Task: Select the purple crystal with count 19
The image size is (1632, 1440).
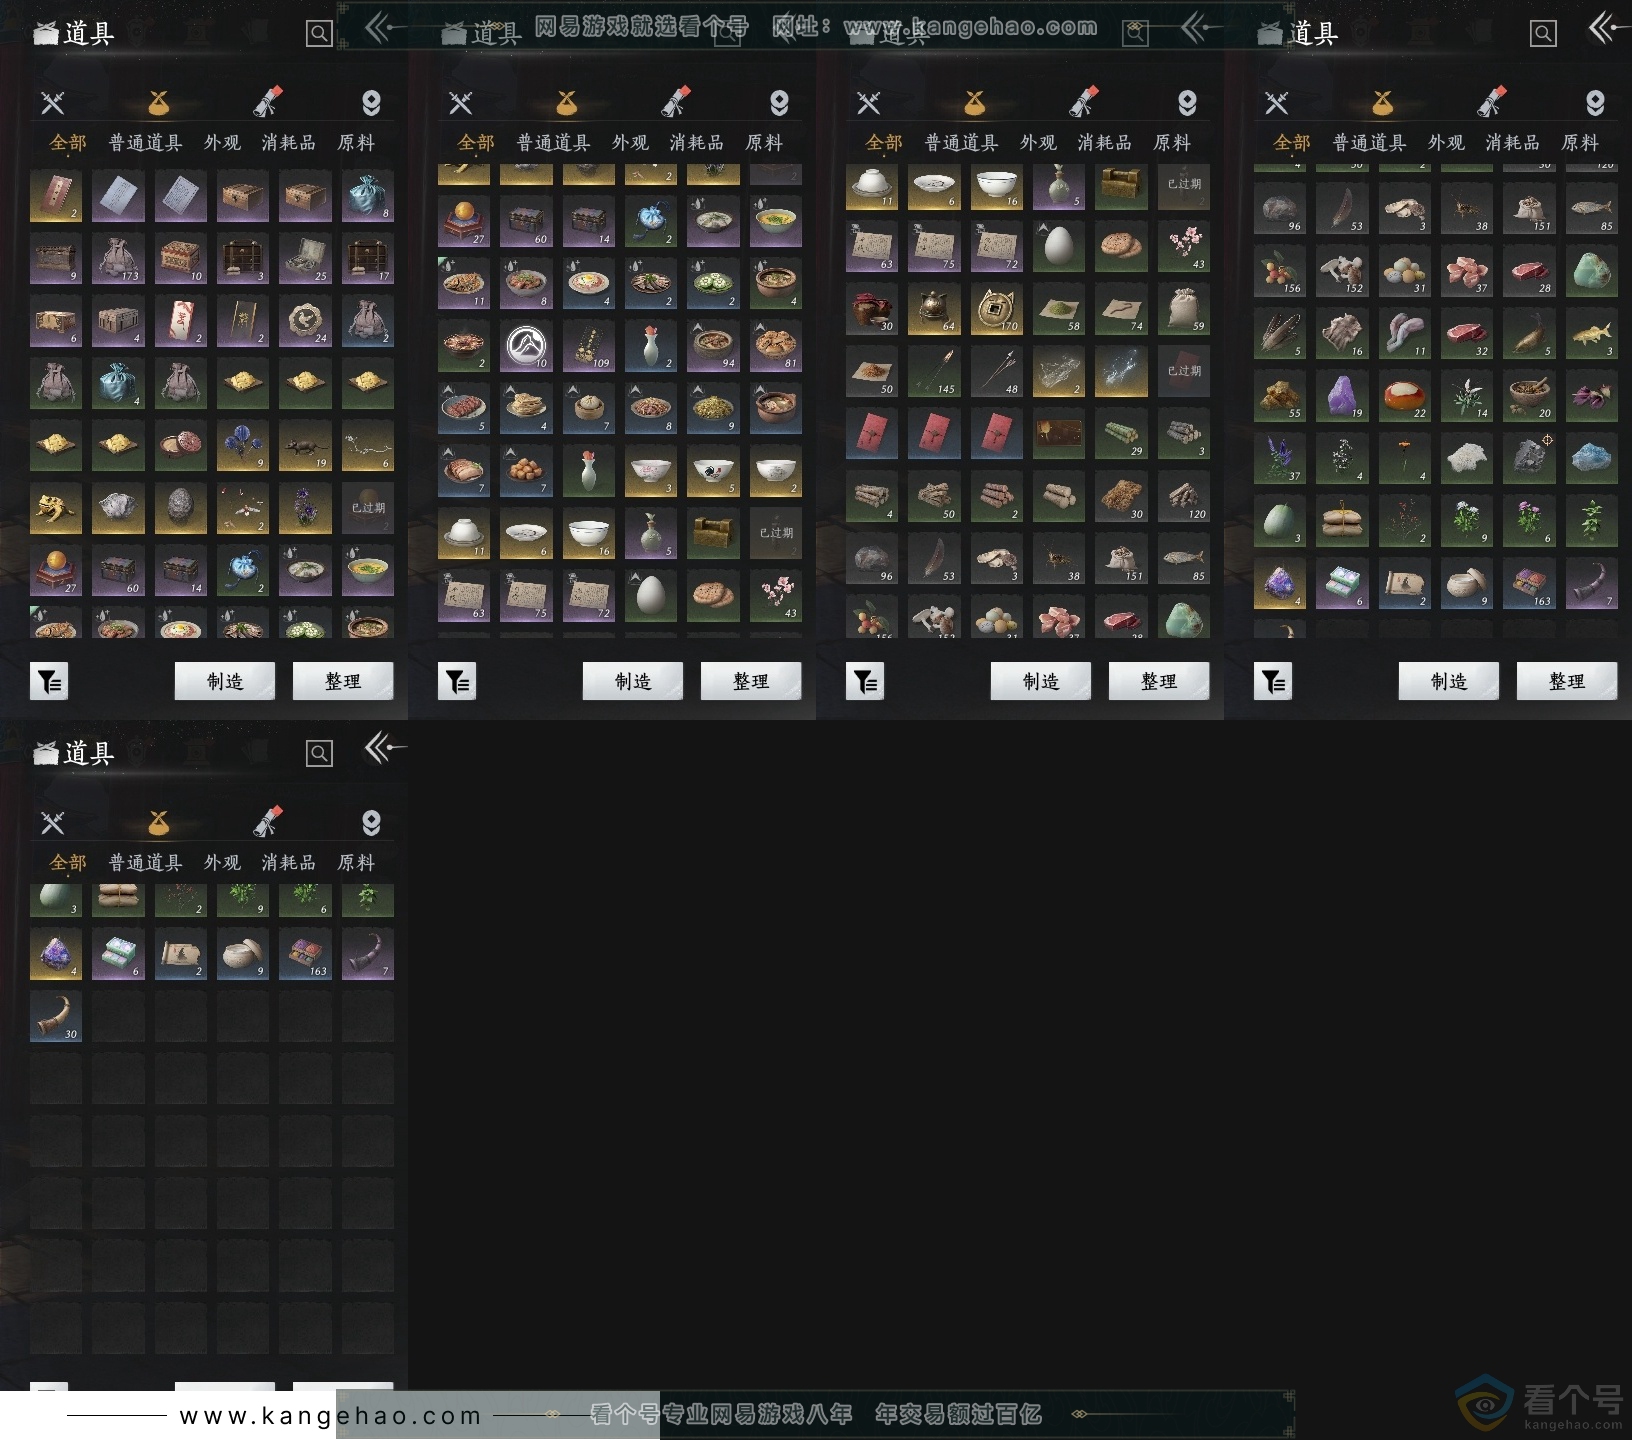Action: pos(1342,396)
